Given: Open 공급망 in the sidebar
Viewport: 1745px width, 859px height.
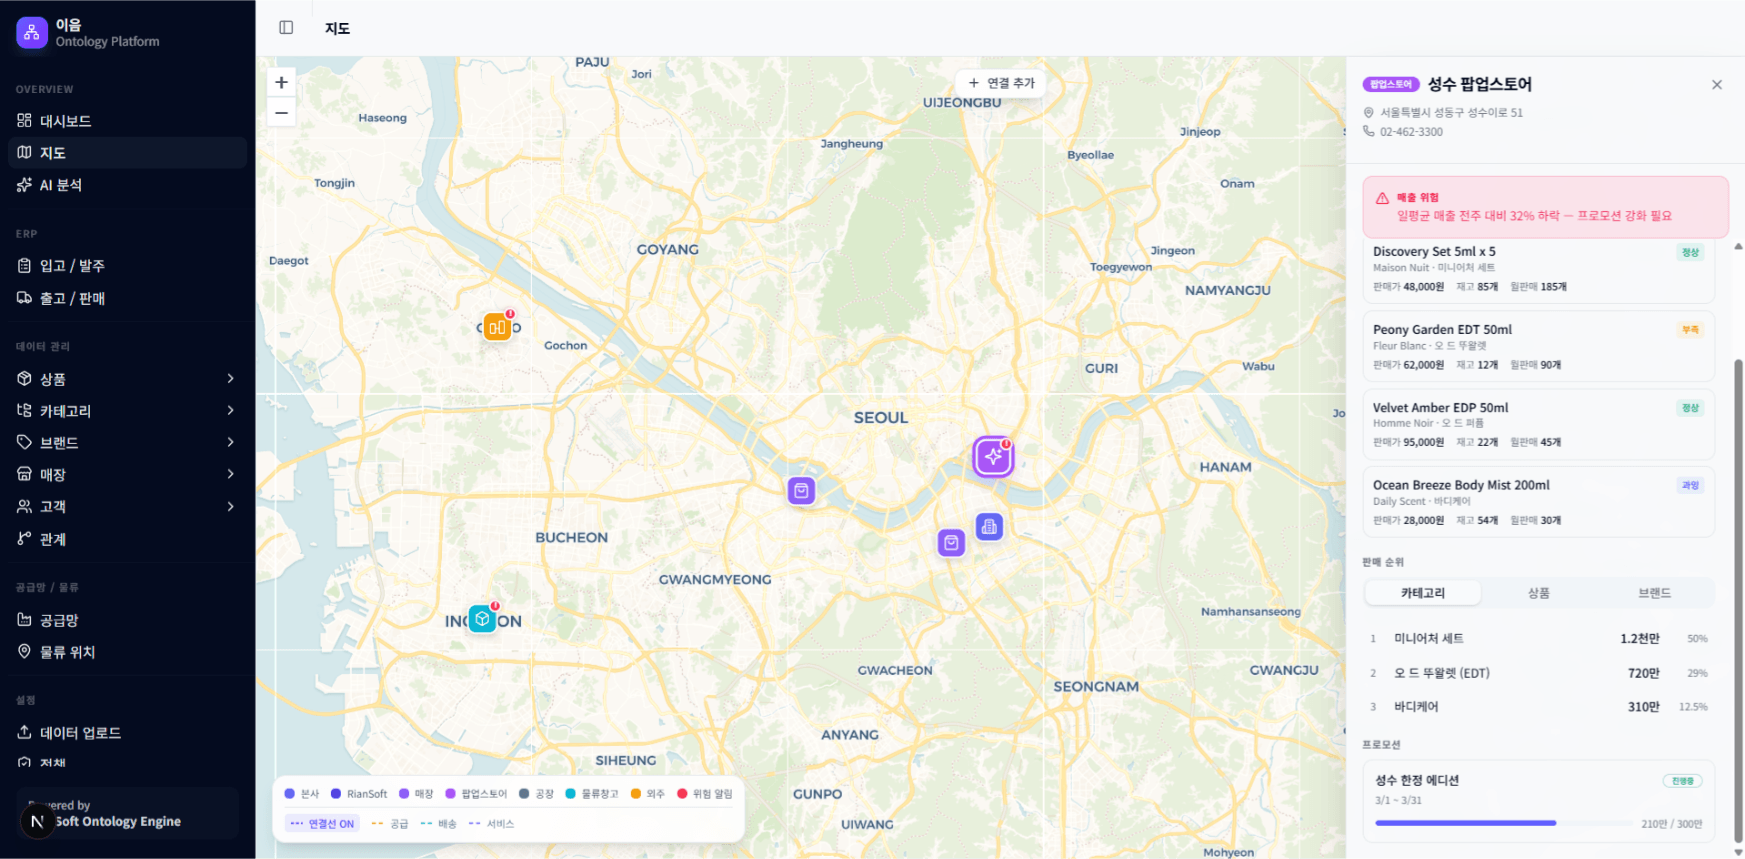Looking at the screenshot, I should tap(128, 620).
